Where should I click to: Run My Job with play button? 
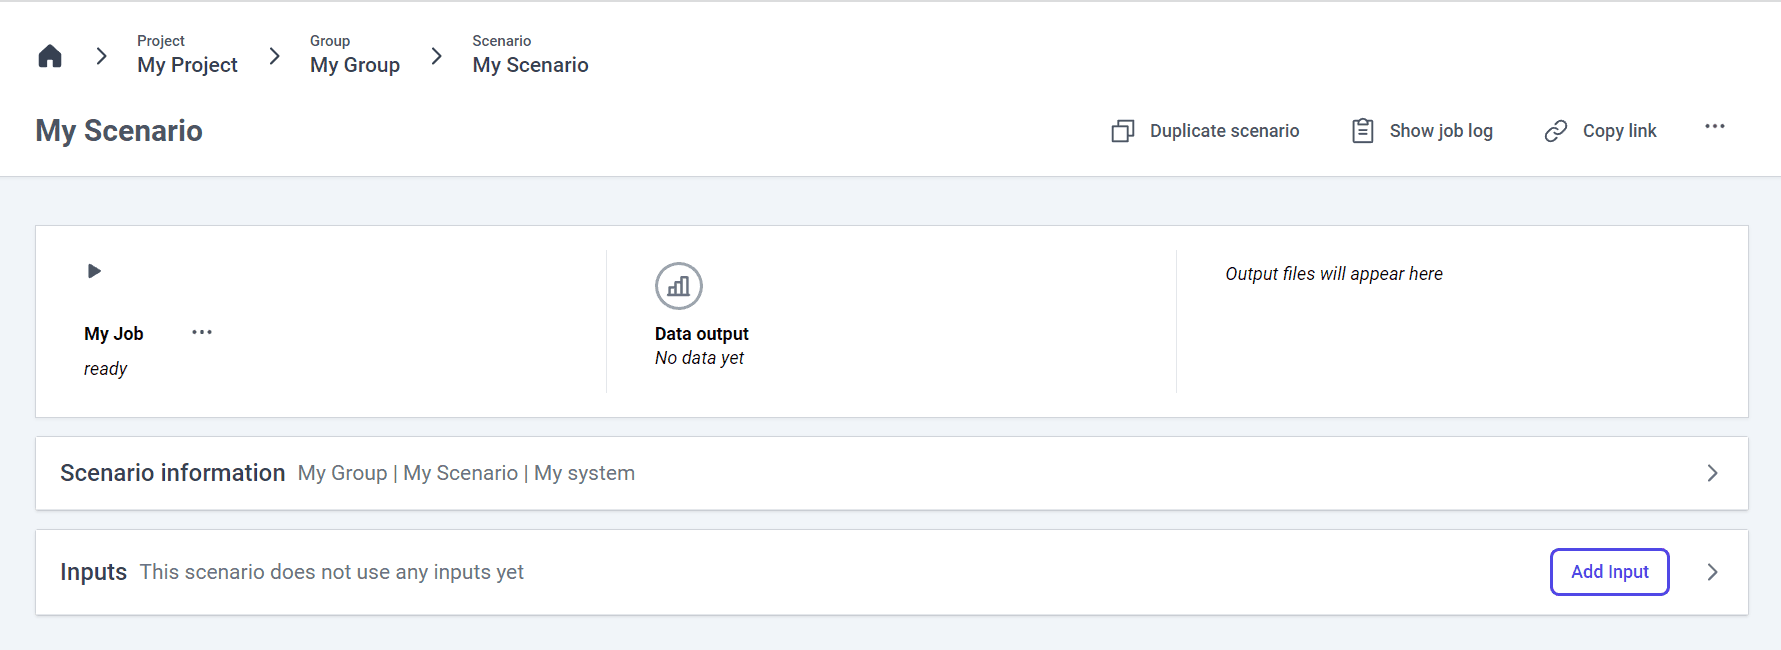(x=94, y=271)
